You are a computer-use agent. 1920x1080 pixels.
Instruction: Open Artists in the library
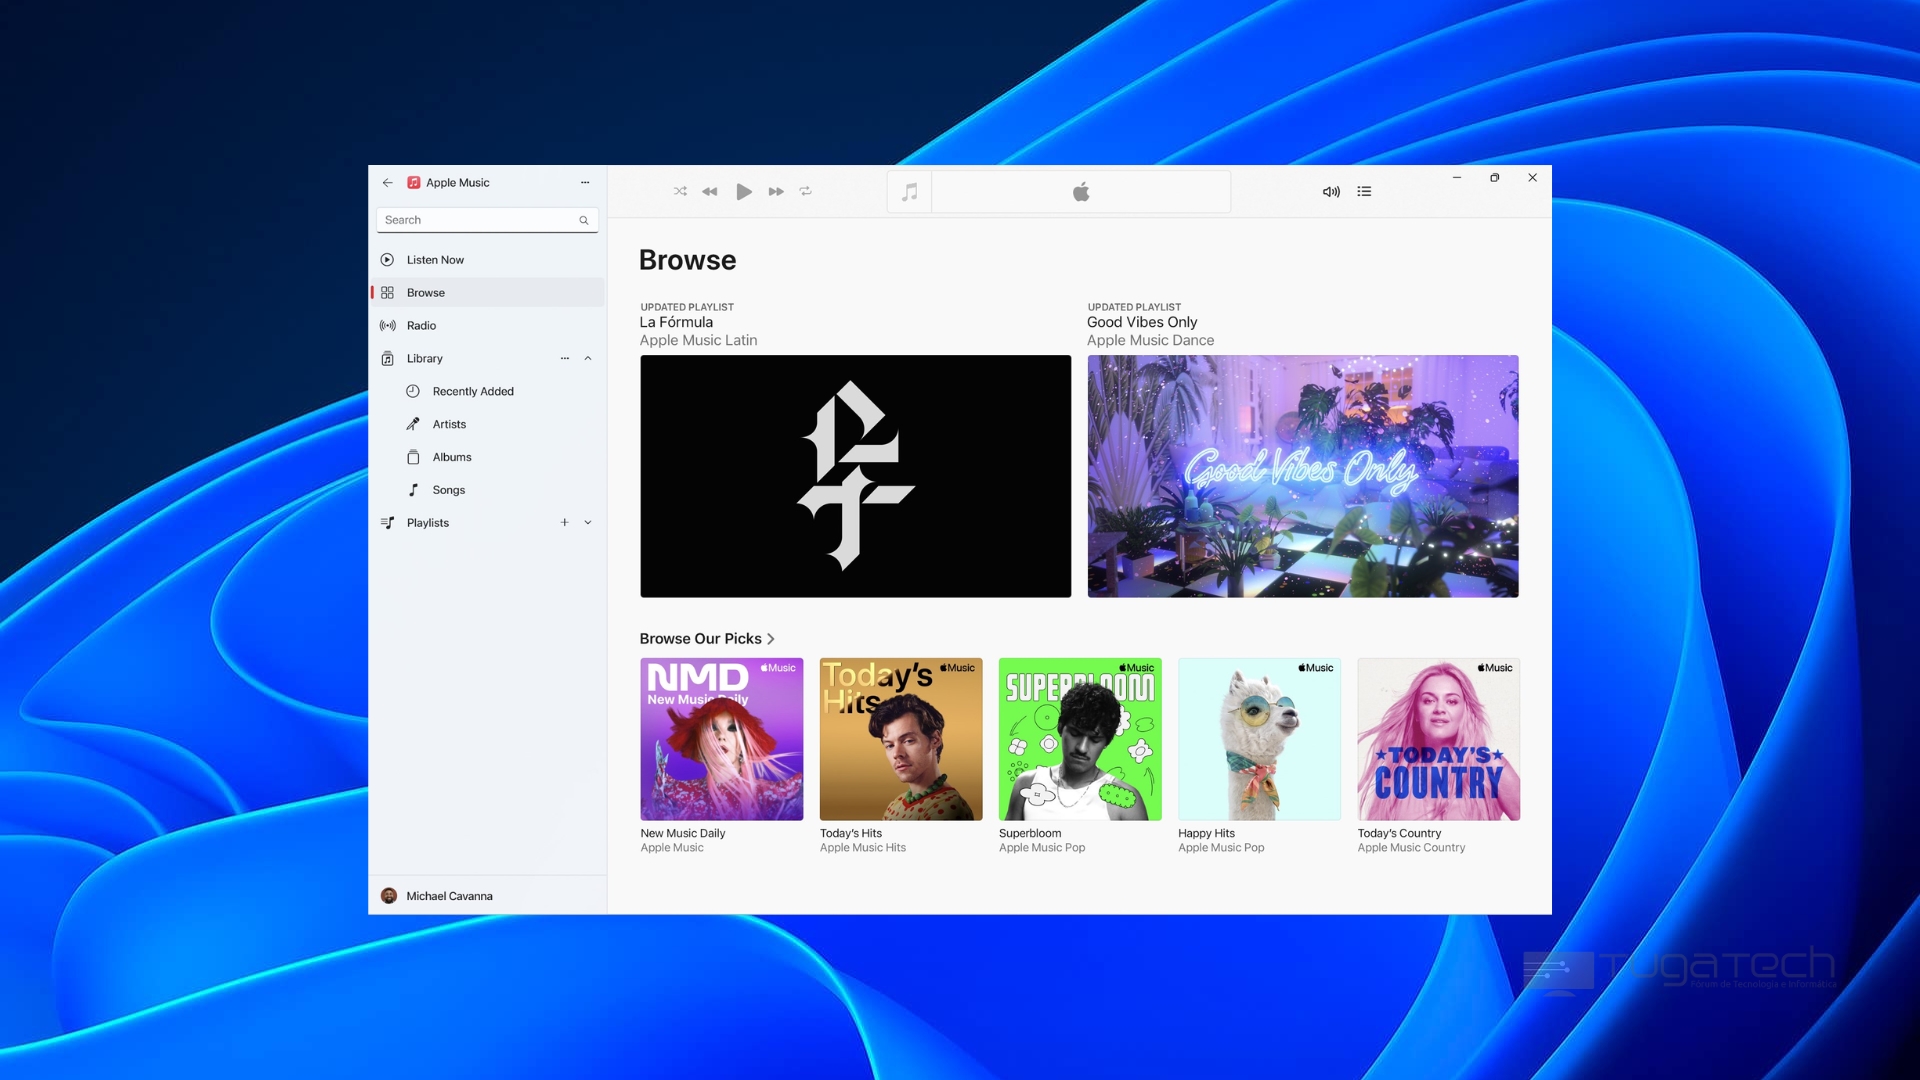487,425
